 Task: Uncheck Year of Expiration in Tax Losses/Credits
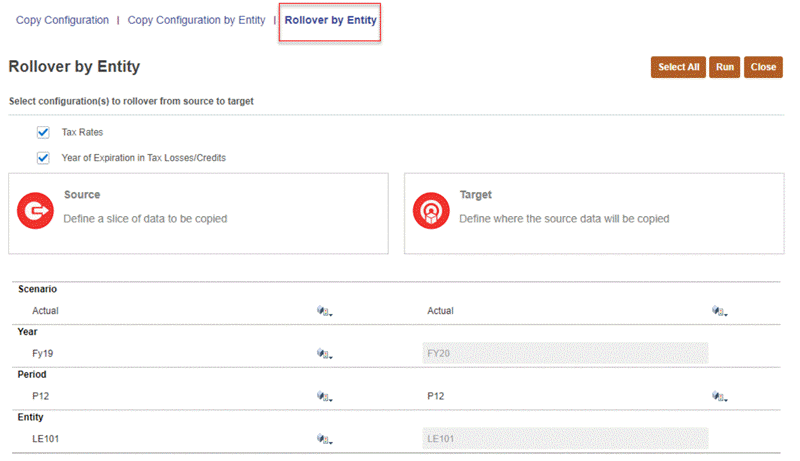43,158
